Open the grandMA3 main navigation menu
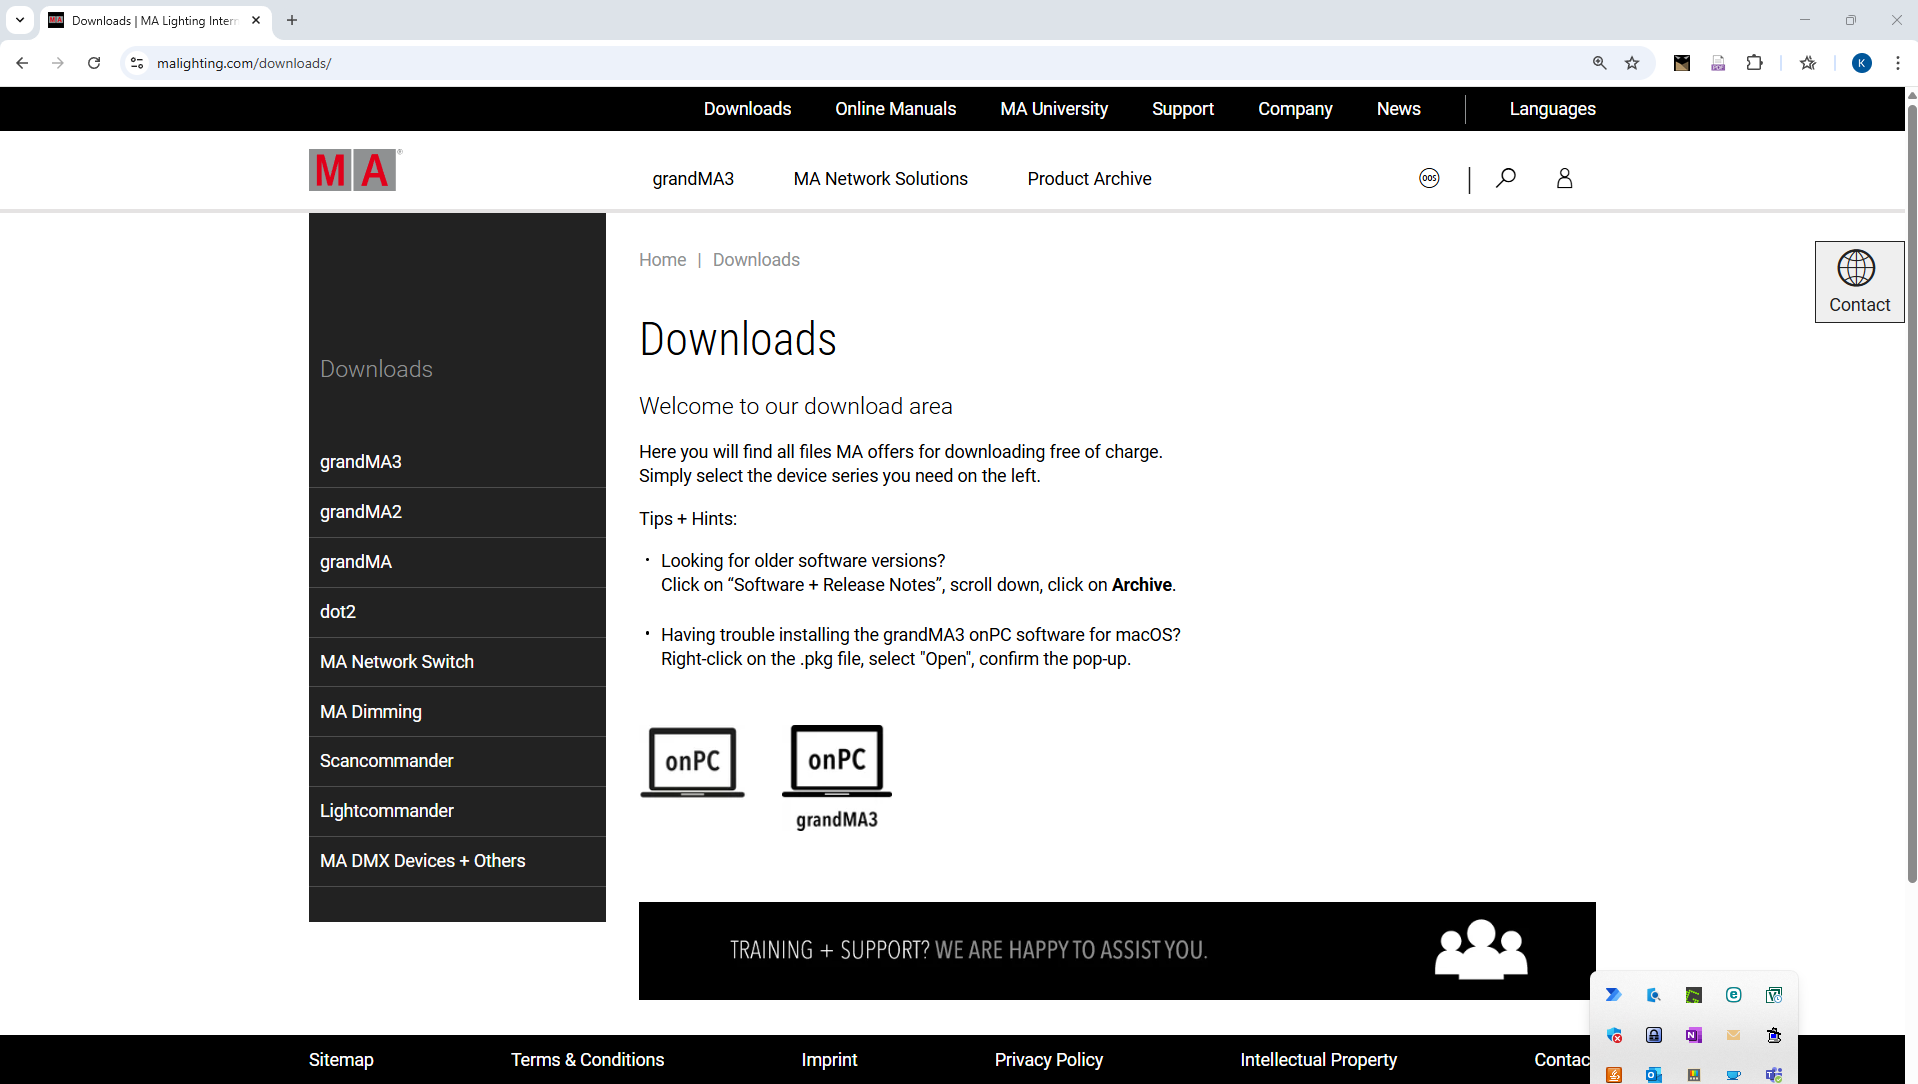 coord(692,179)
